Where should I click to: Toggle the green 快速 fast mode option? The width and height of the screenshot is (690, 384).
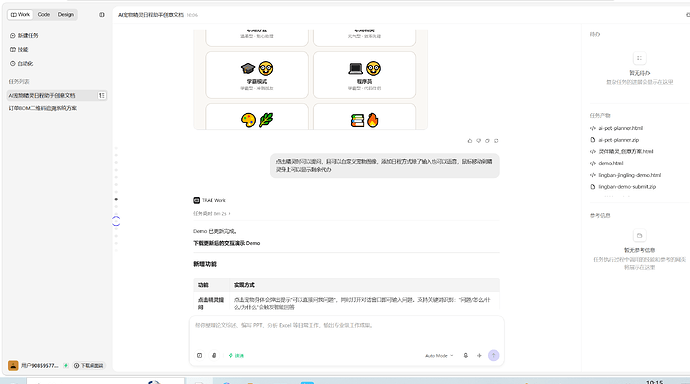pyautogui.click(x=236, y=355)
